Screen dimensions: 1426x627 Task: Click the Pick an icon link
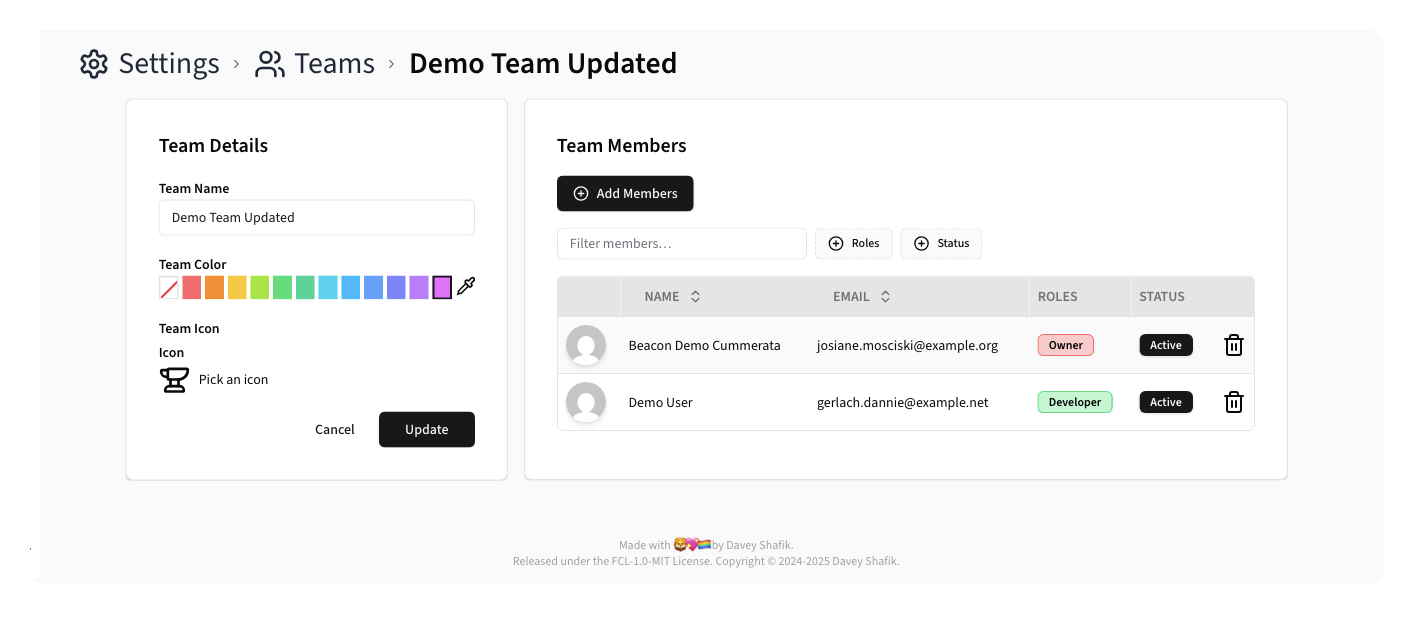(231, 379)
